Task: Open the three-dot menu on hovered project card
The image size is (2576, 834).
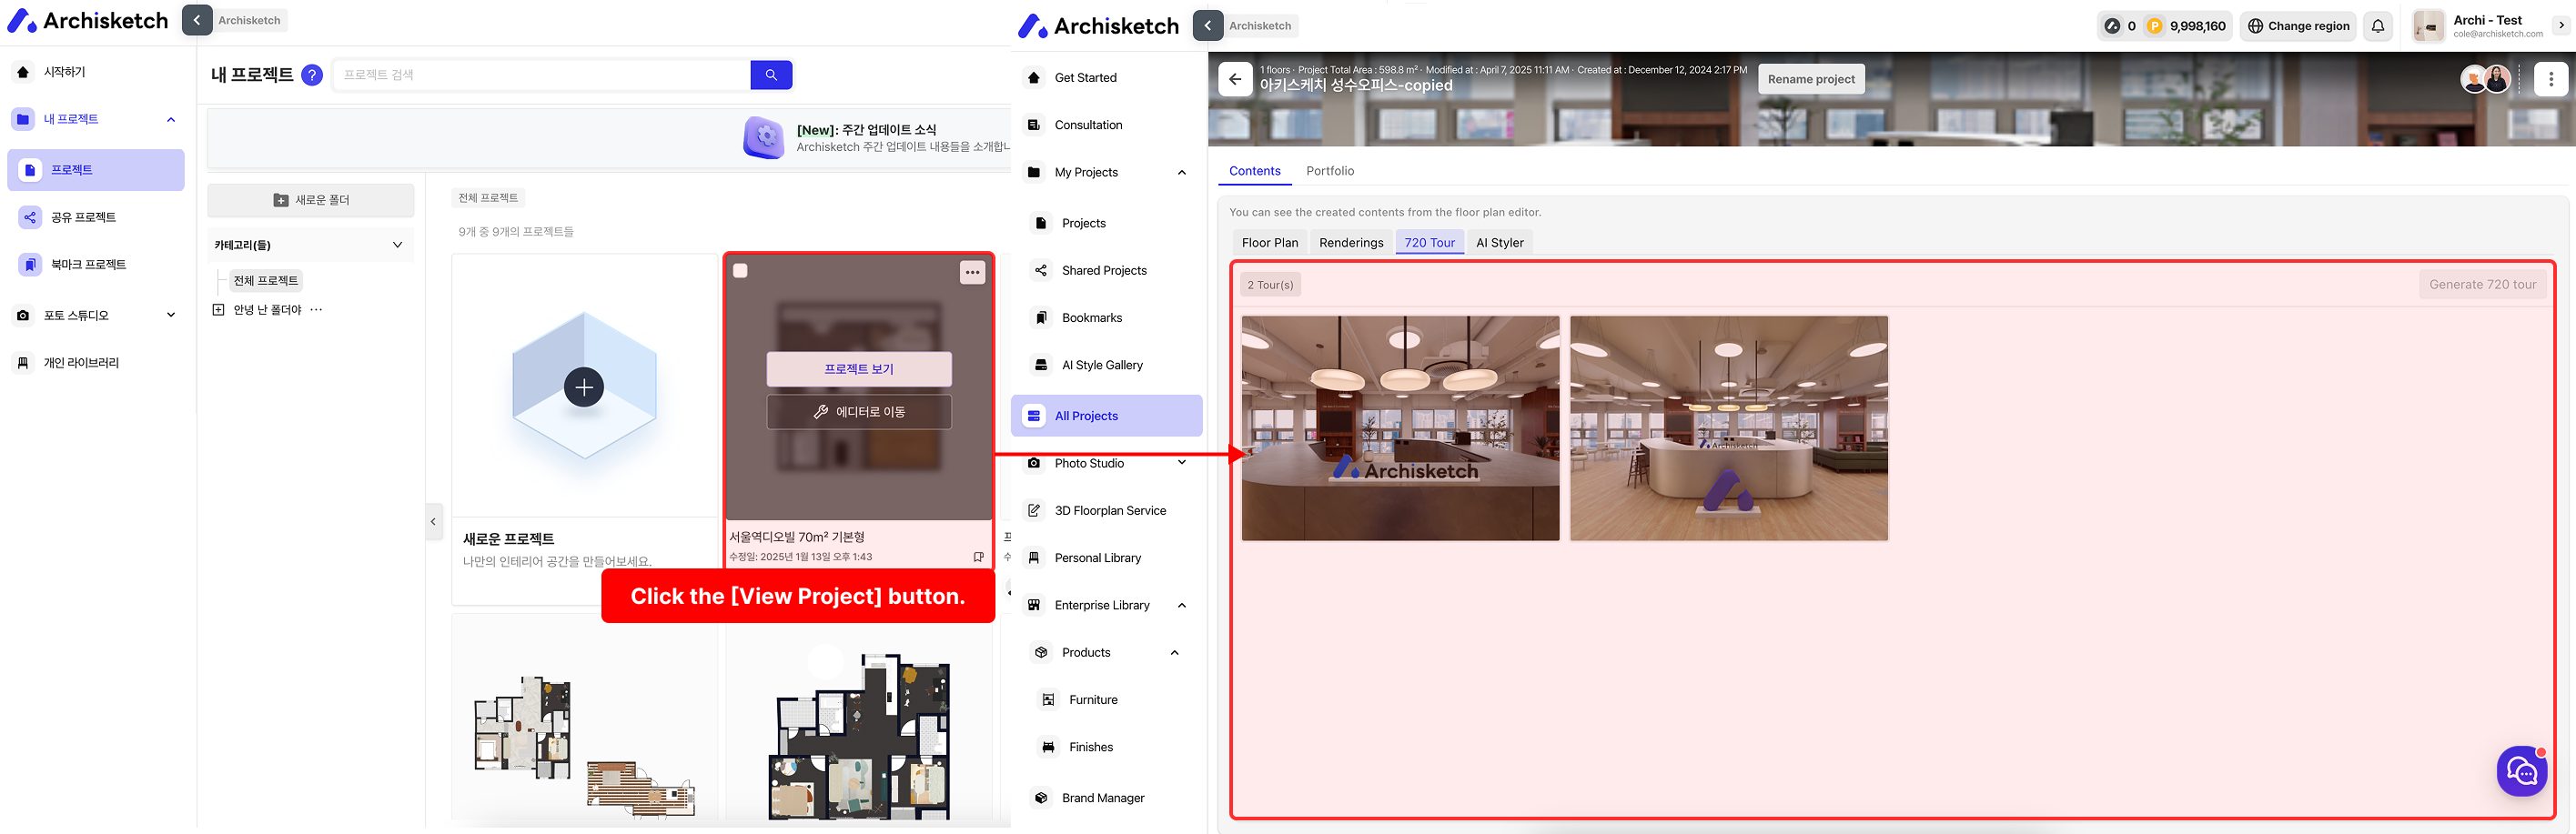Action: pyautogui.click(x=972, y=272)
